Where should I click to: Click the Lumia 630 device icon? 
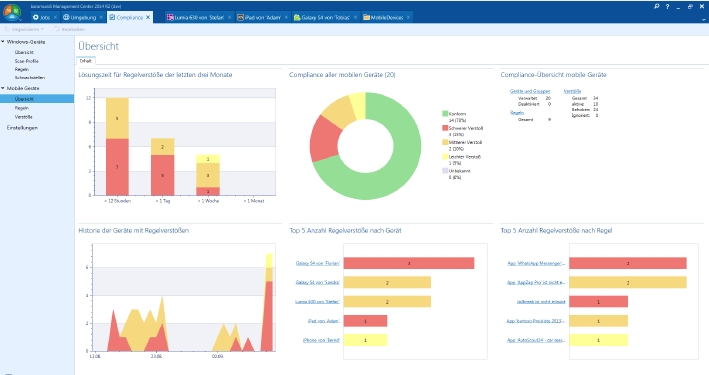click(x=170, y=17)
